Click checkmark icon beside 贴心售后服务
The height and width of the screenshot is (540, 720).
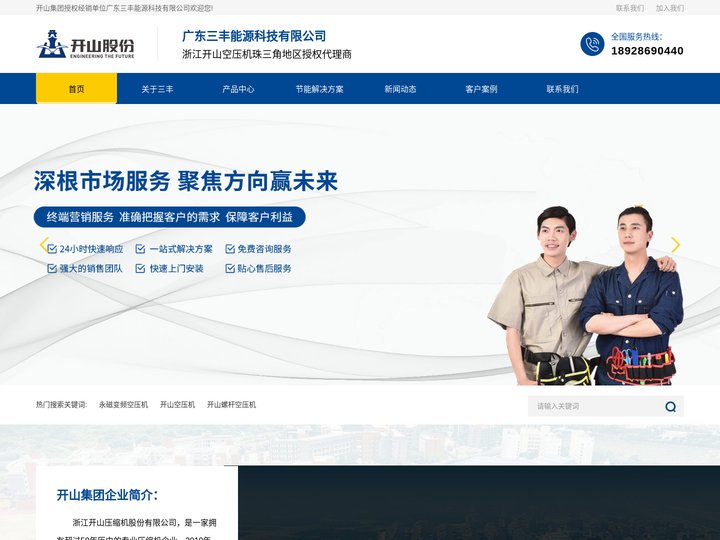[230, 268]
